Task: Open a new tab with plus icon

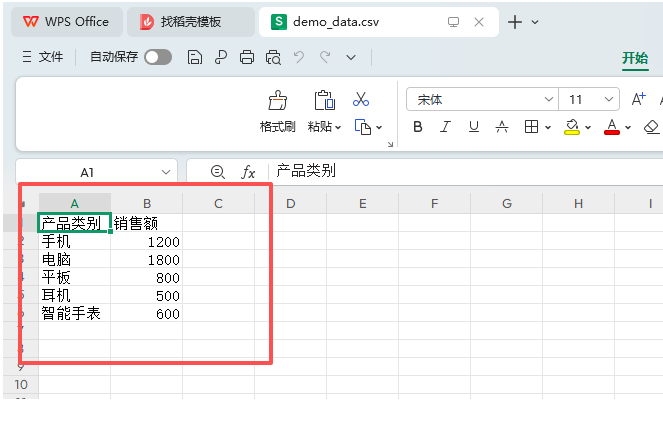Action: (x=515, y=22)
